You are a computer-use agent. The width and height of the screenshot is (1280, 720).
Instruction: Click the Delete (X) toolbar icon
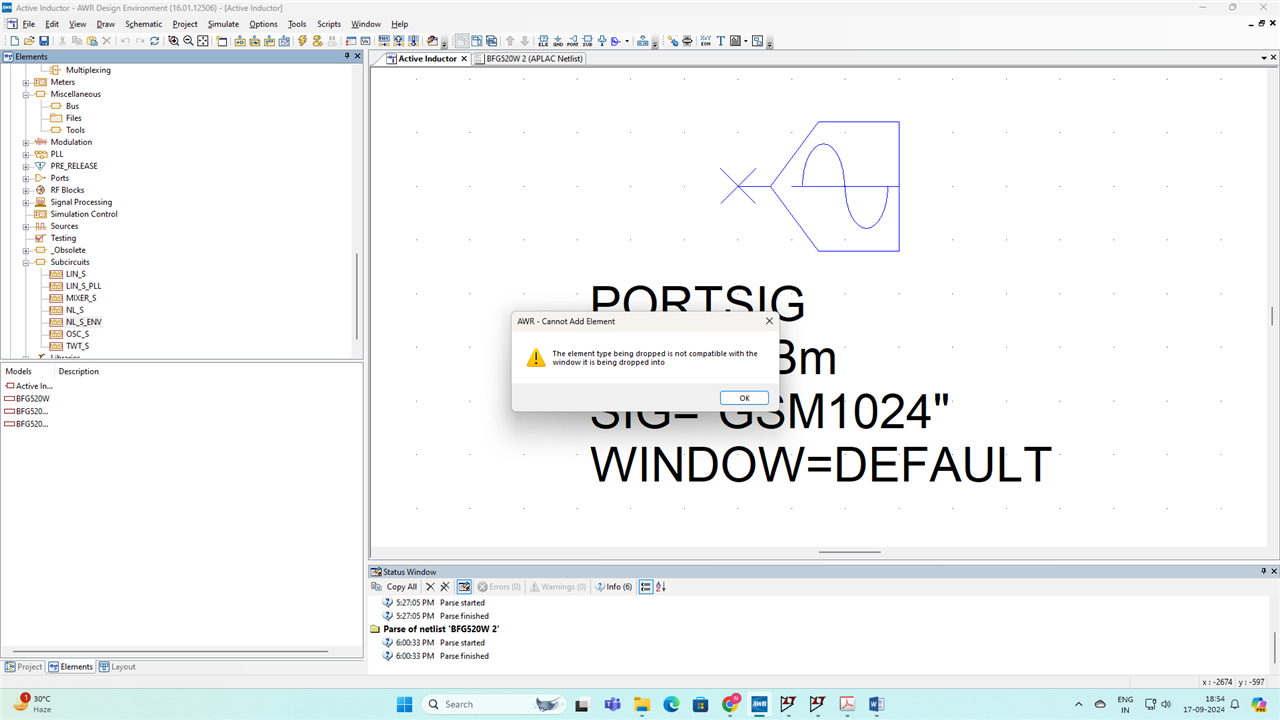107,41
